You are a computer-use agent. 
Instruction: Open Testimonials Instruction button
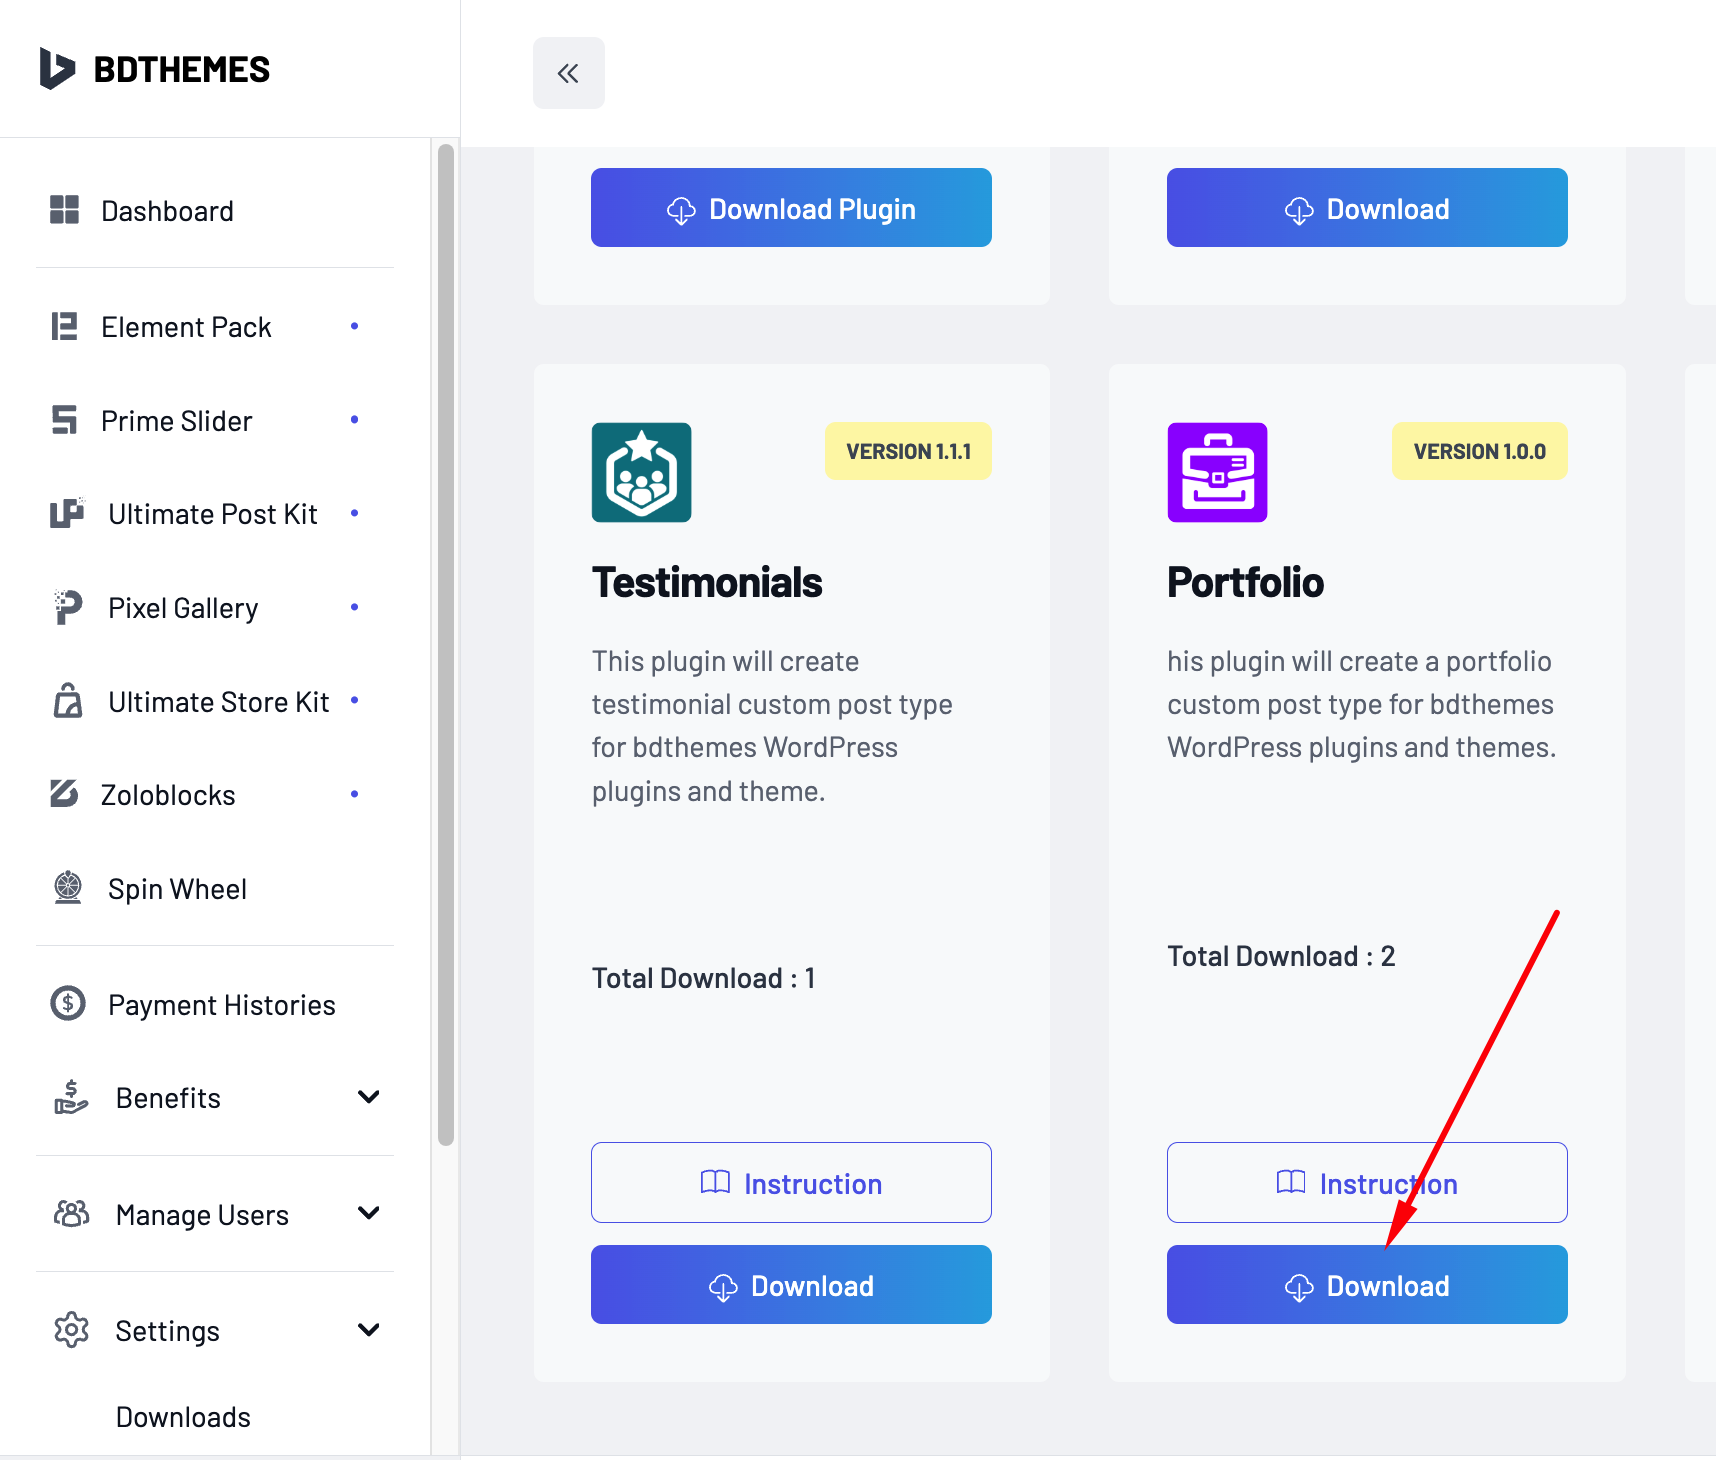(x=791, y=1183)
